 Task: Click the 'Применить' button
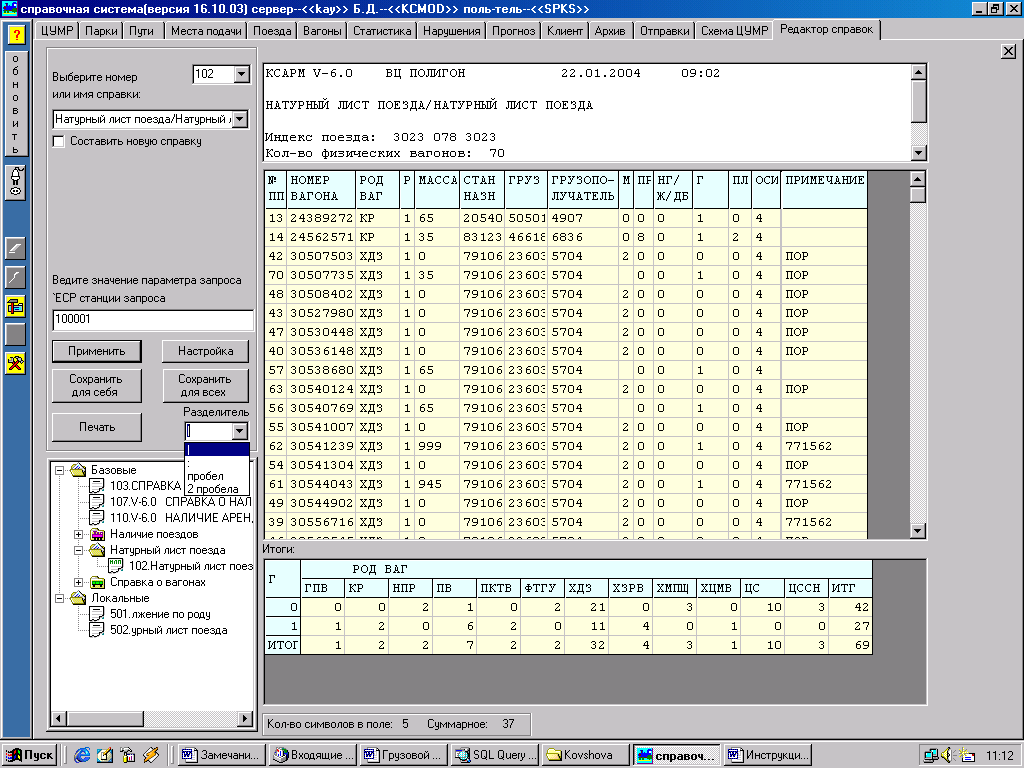97,351
